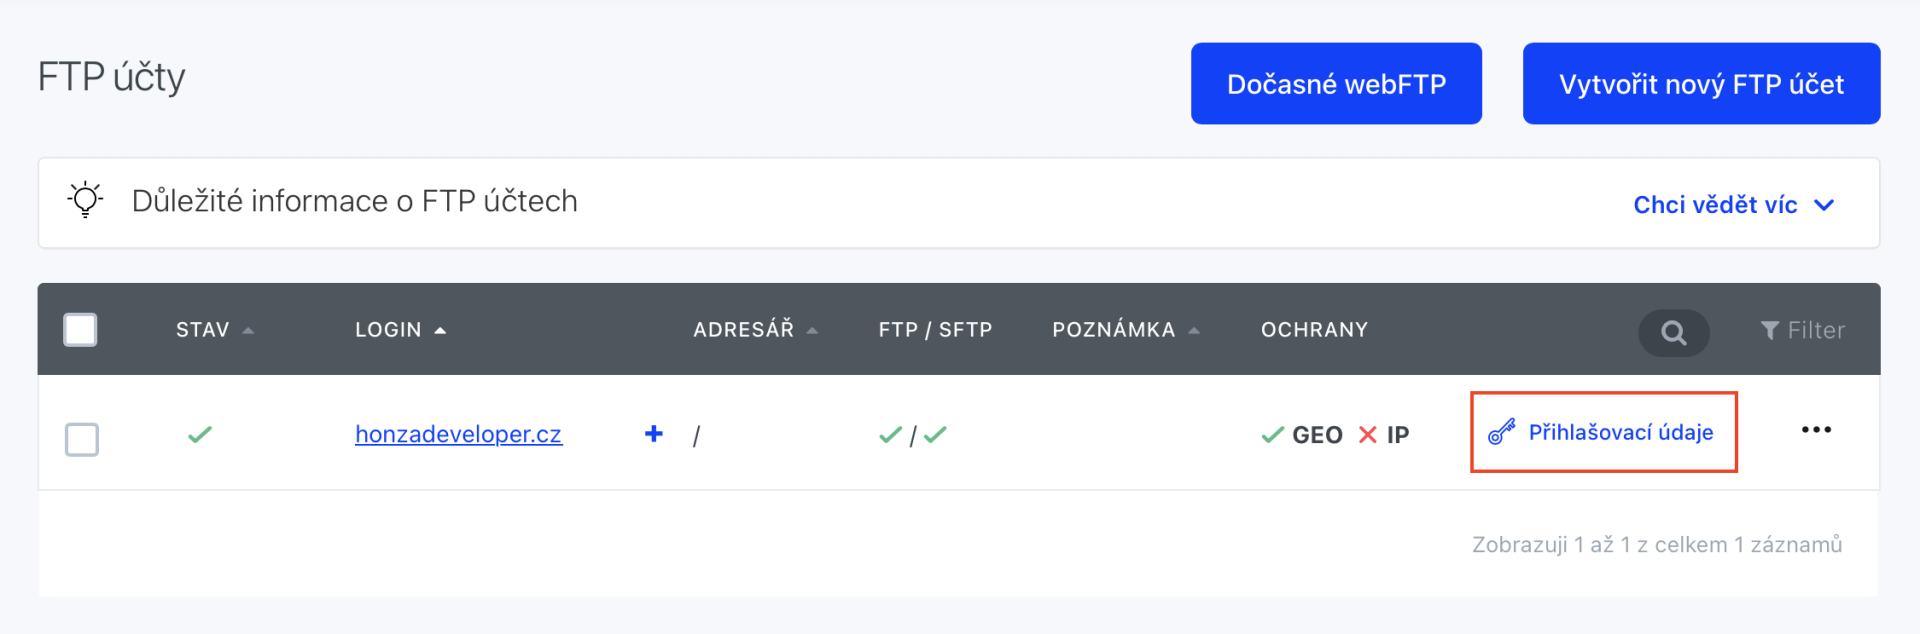Click the key icon for login credentials
This screenshot has height=634, width=1920.
tap(1501, 432)
